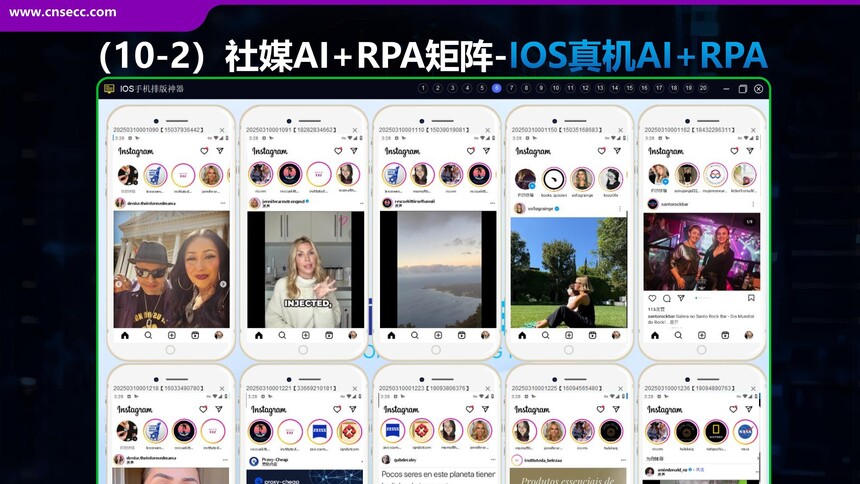Open the ZEISS story on phone 20250310001223
This screenshot has height=484, width=860.
pos(393,430)
